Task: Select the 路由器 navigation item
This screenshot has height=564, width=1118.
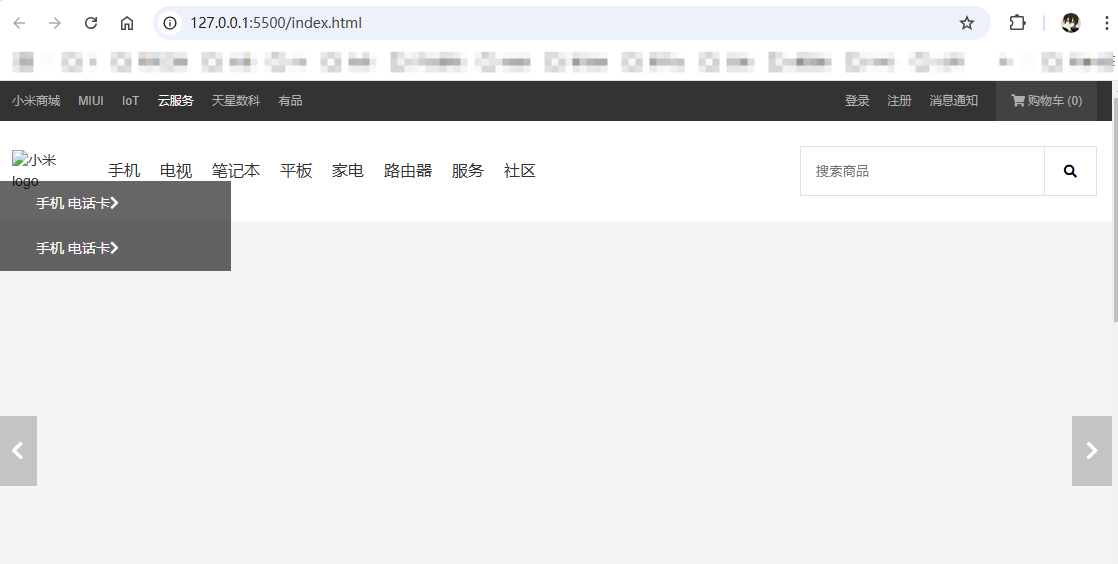Action: pyautogui.click(x=408, y=170)
